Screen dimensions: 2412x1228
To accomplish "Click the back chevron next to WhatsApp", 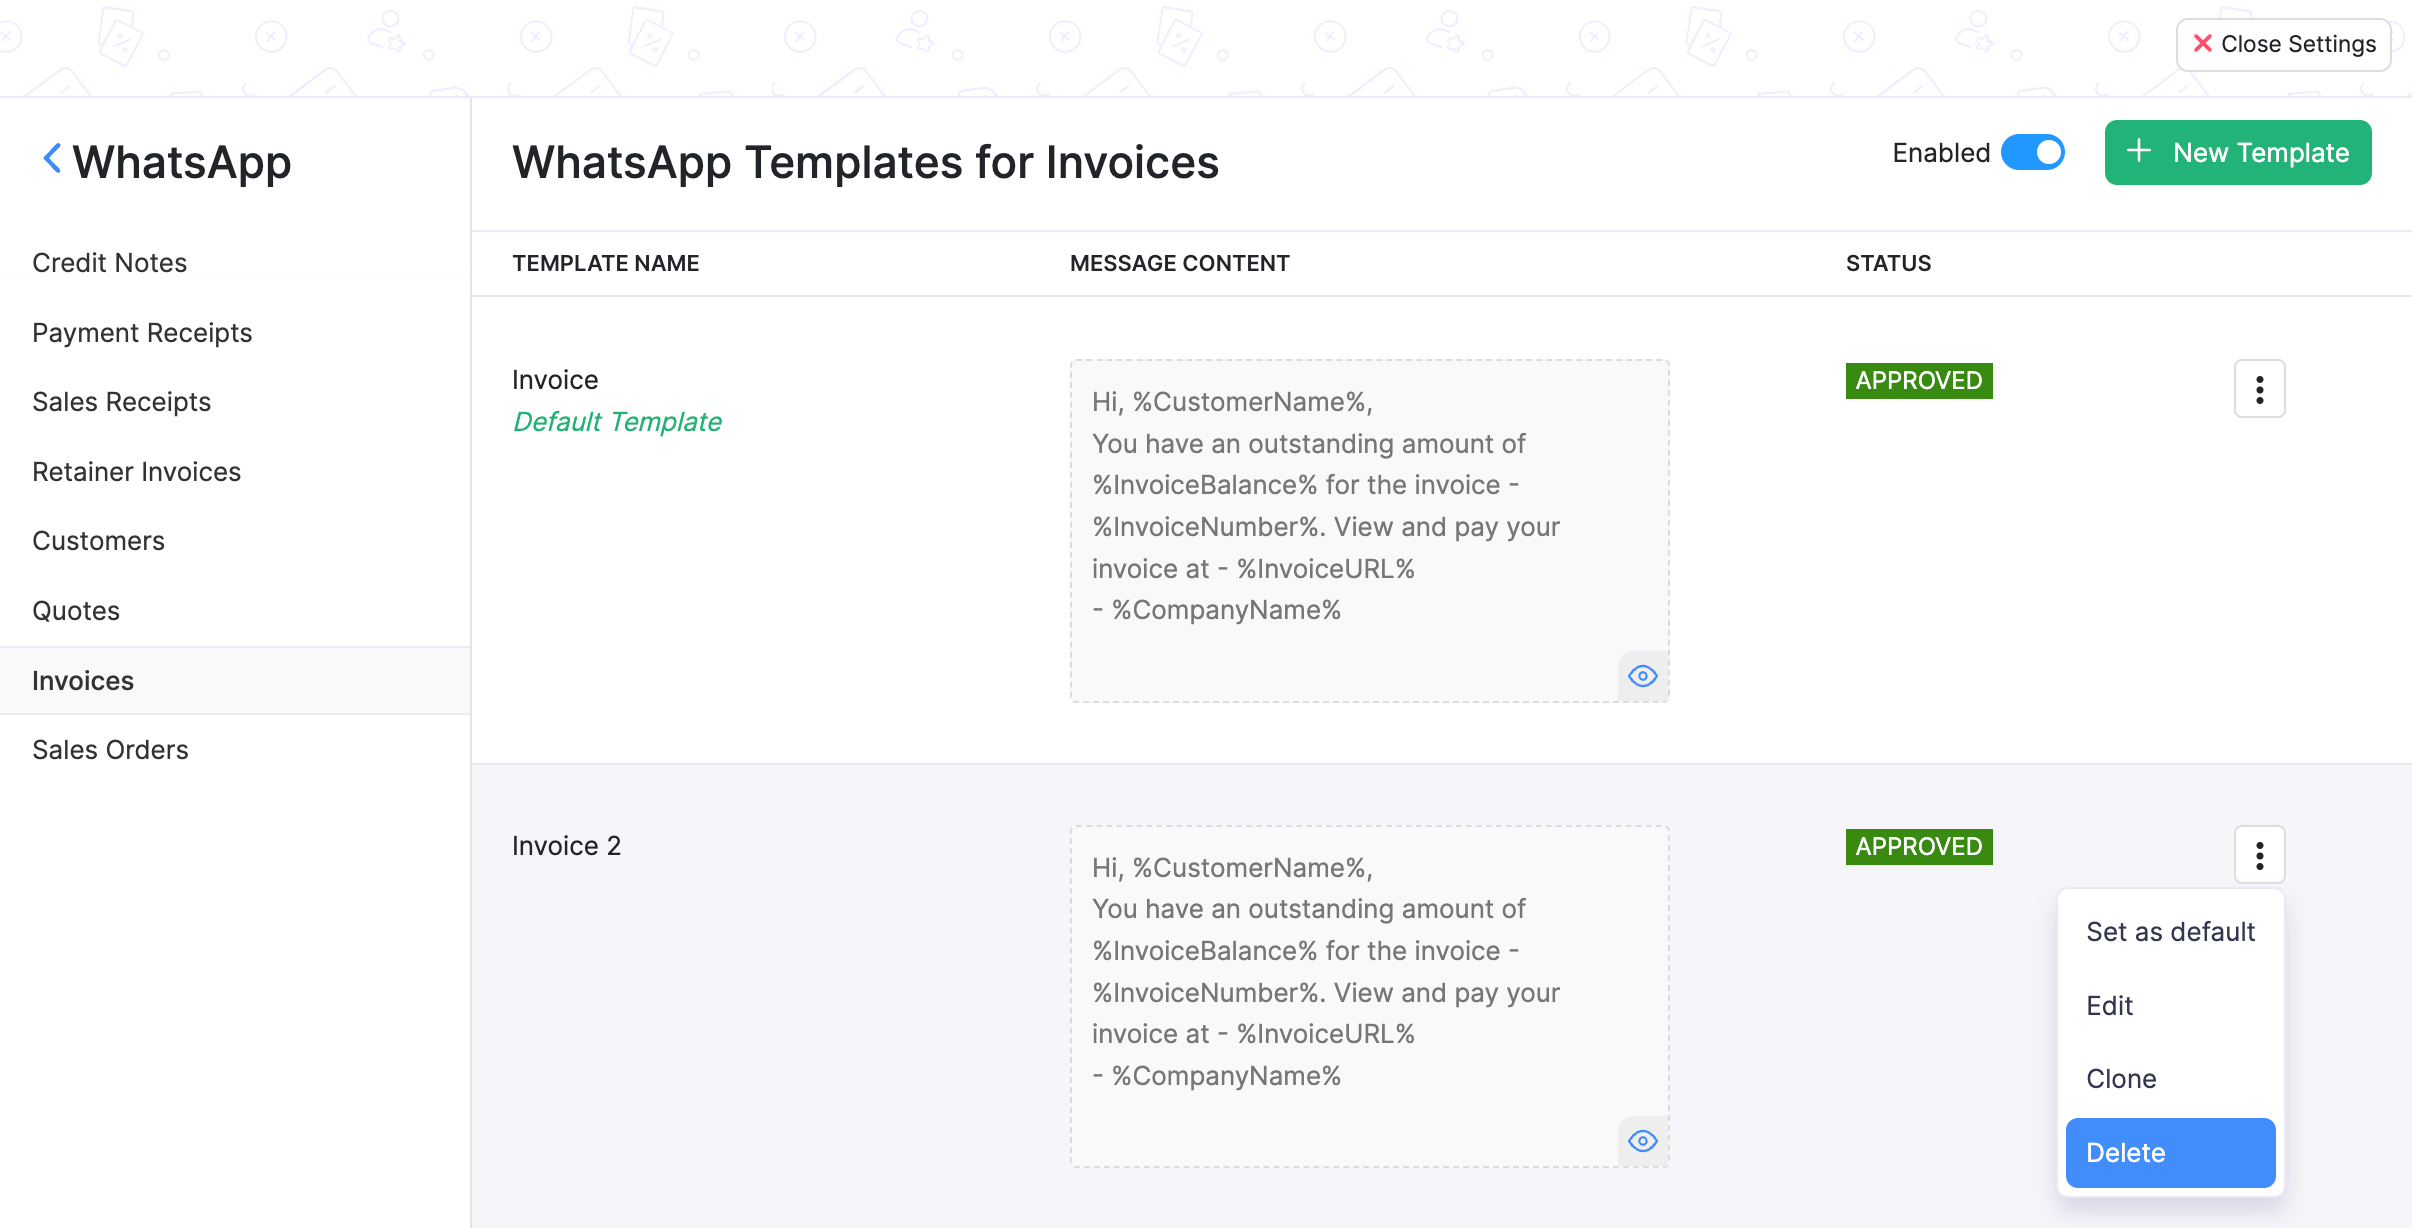I will pos(52,158).
